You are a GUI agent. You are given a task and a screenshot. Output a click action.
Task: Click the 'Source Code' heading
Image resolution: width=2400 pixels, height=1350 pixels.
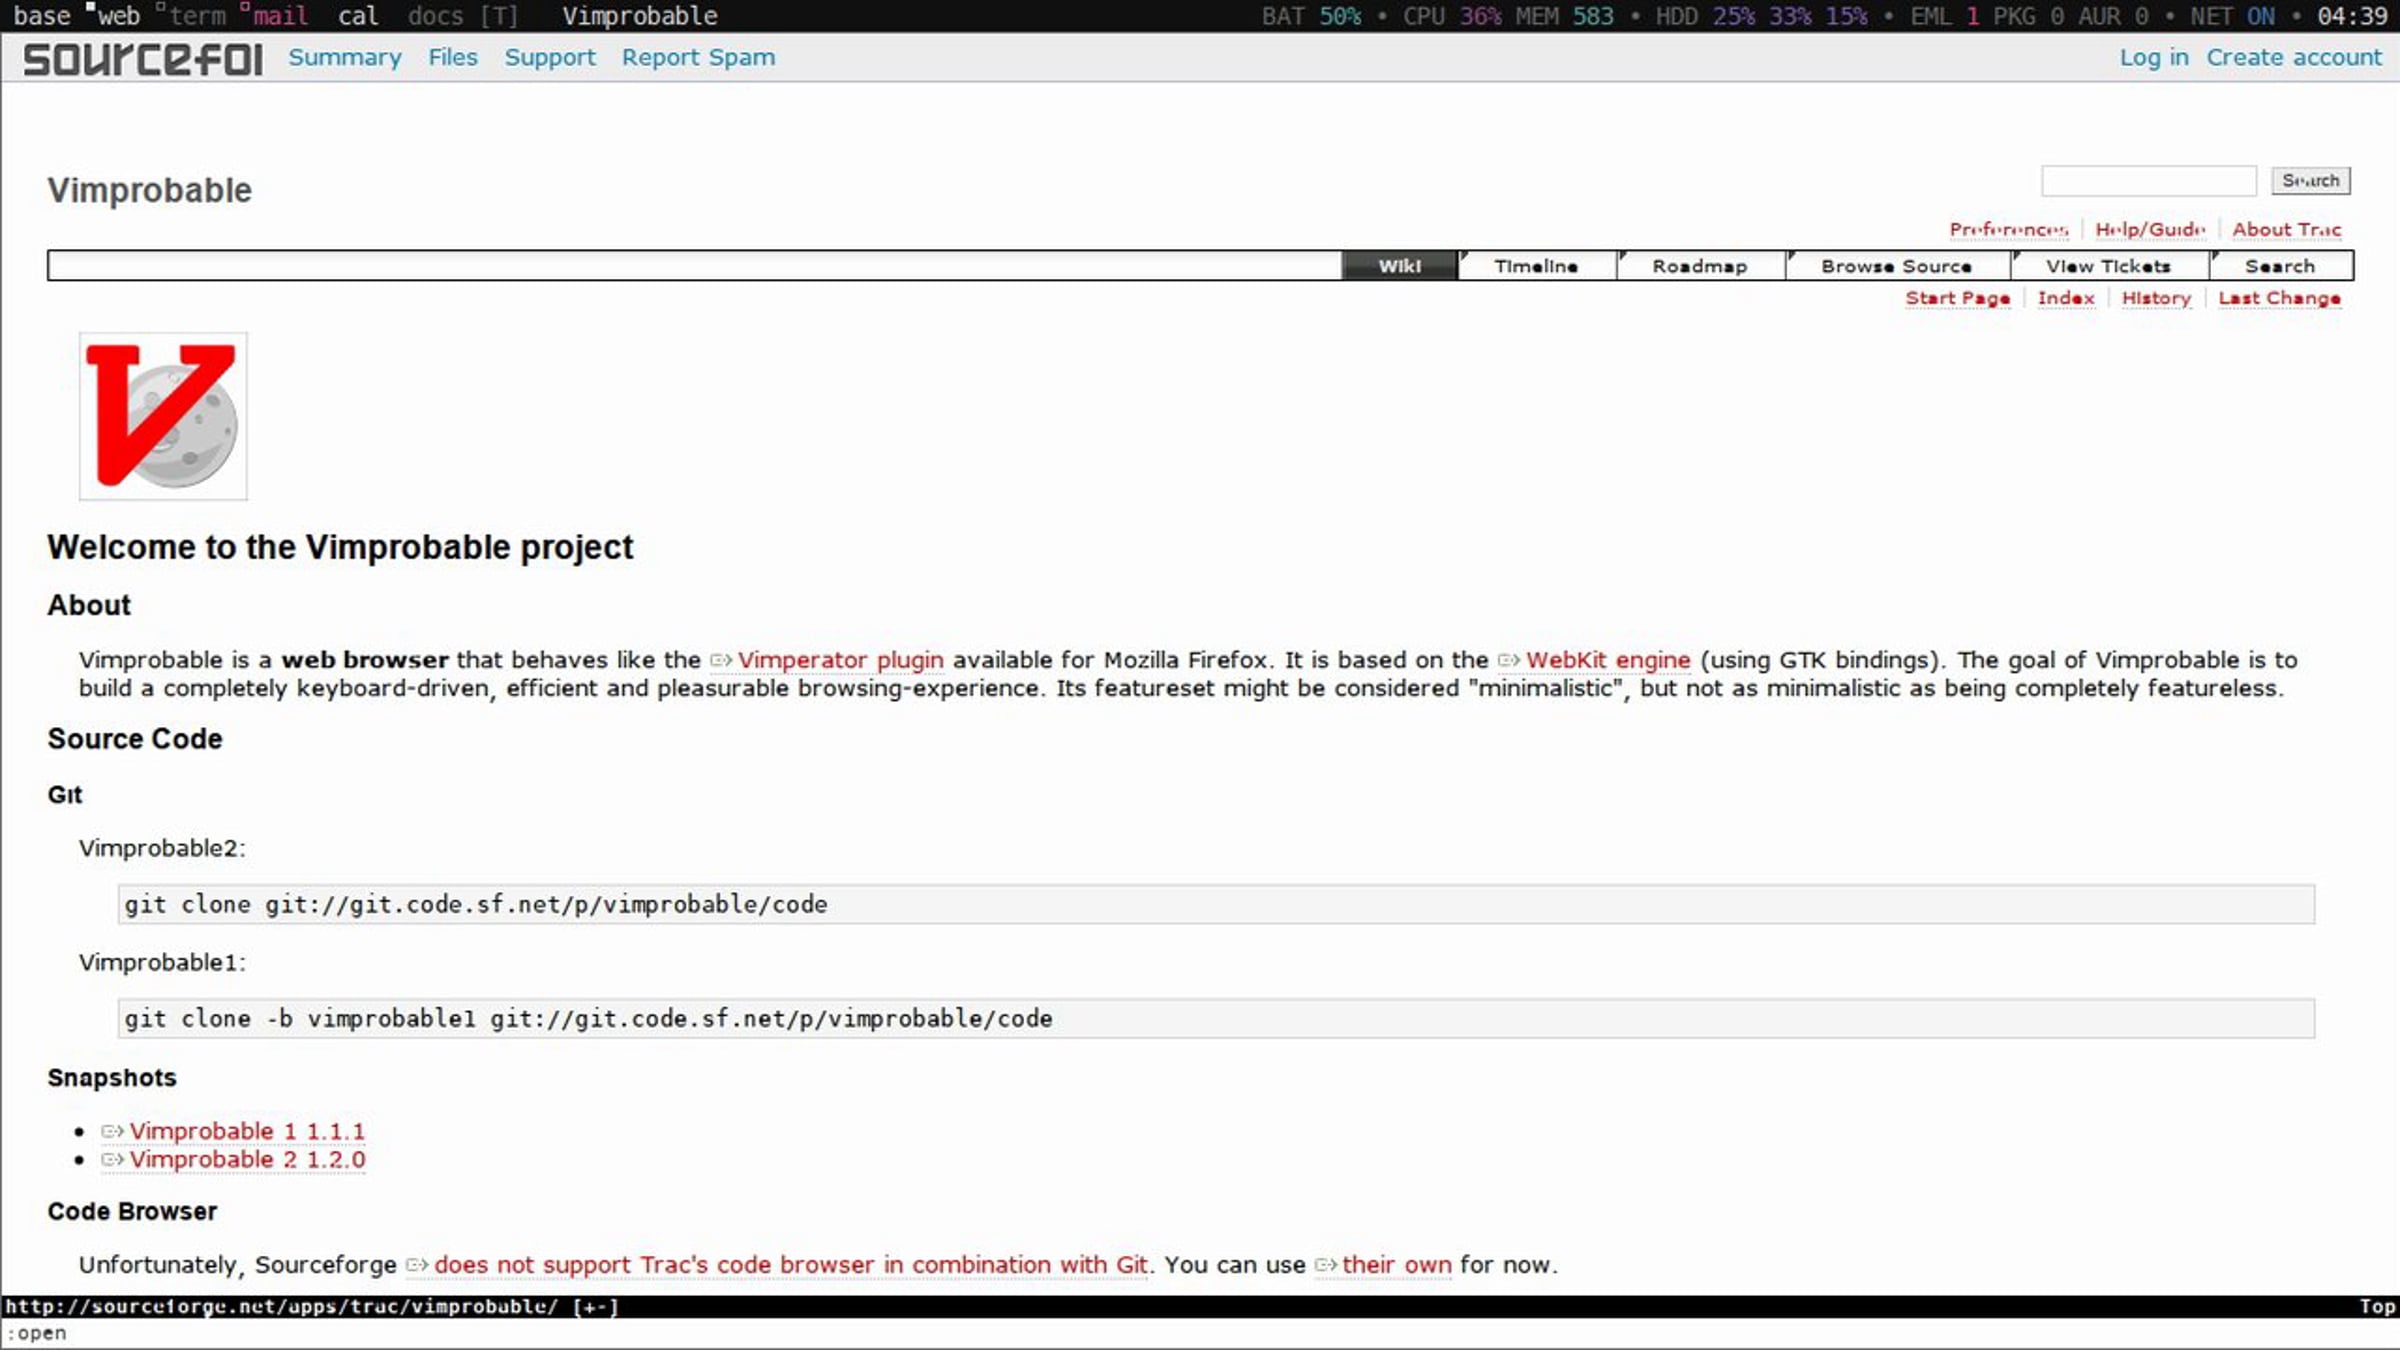(x=135, y=739)
